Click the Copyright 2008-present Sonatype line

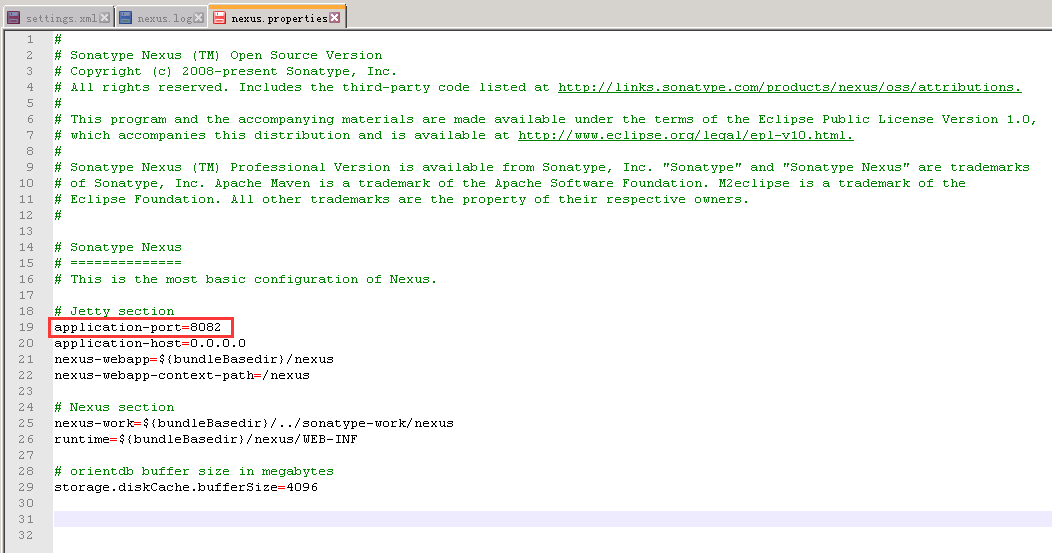(225, 72)
